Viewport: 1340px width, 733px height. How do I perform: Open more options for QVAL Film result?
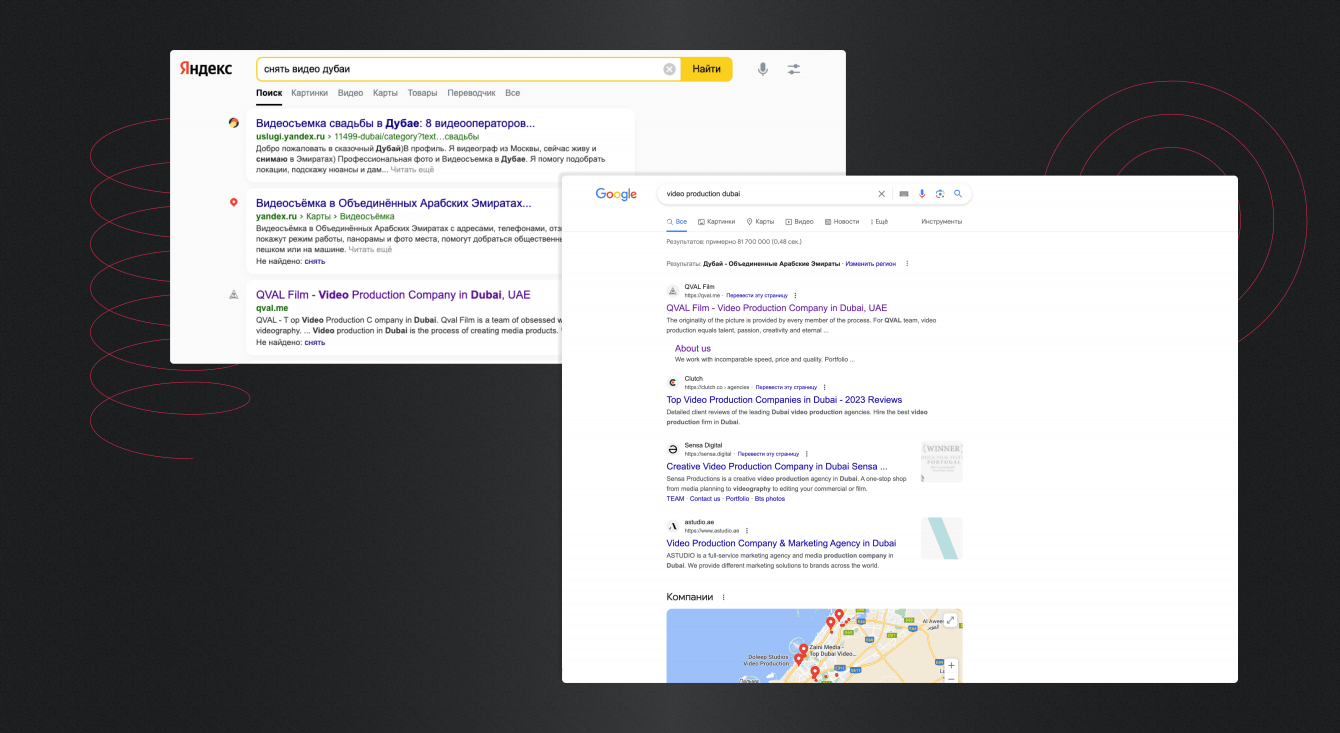pyautogui.click(x=795, y=295)
